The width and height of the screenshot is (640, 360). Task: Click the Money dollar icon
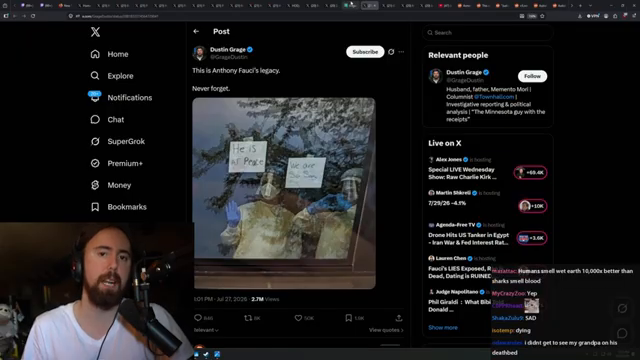[95, 185]
